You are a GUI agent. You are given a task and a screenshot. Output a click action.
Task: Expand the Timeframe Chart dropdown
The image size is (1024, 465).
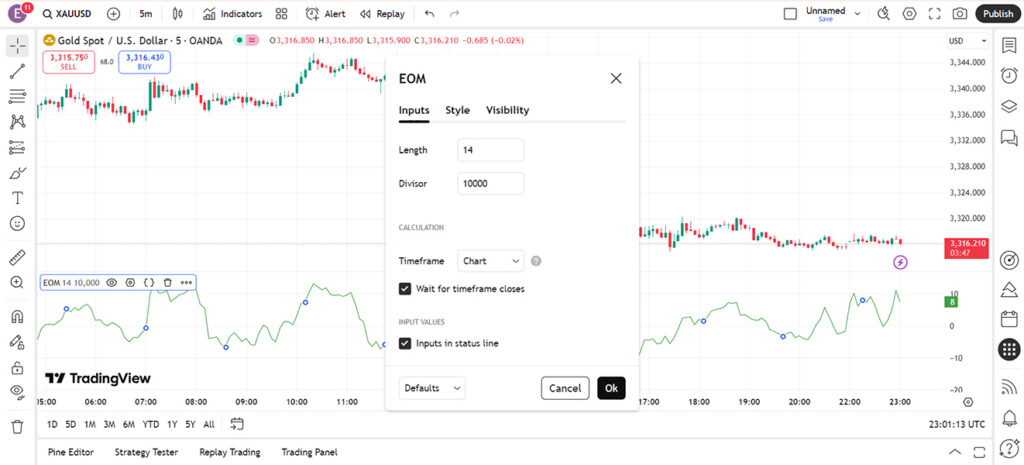pos(490,261)
